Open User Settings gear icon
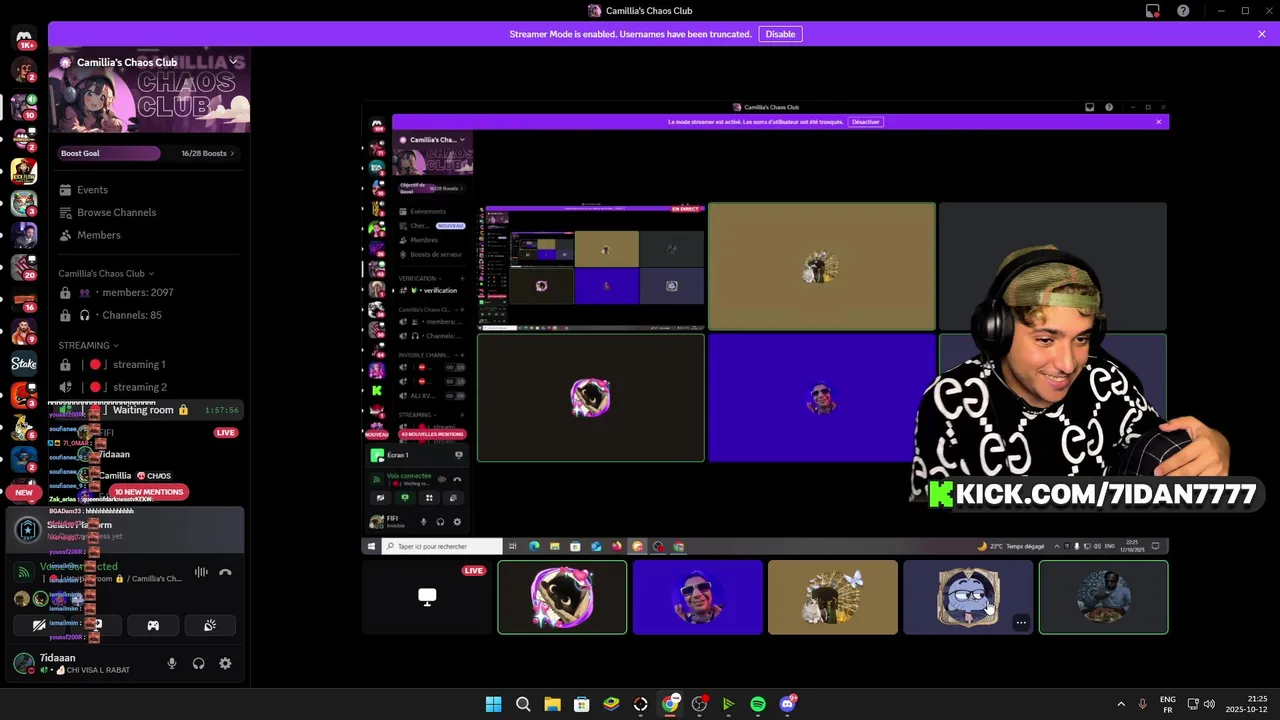Viewport: 1280px width, 720px height. pyautogui.click(x=225, y=663)
